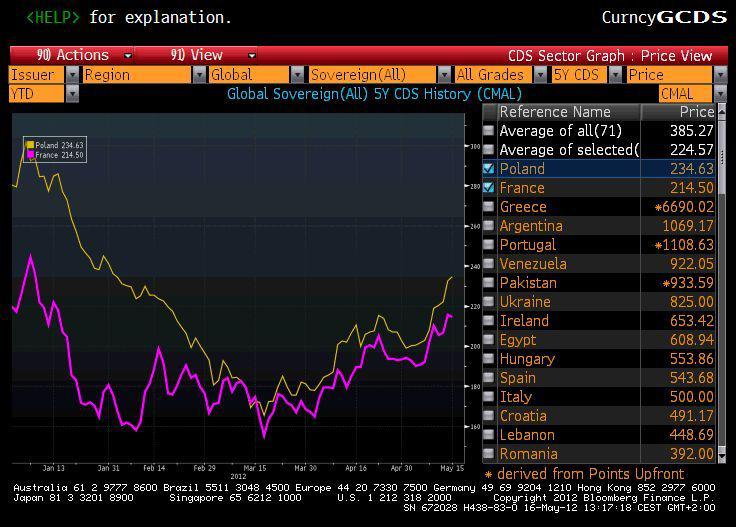Select the Argentina reference name
The image size is (736, 527).
point(531,226)
